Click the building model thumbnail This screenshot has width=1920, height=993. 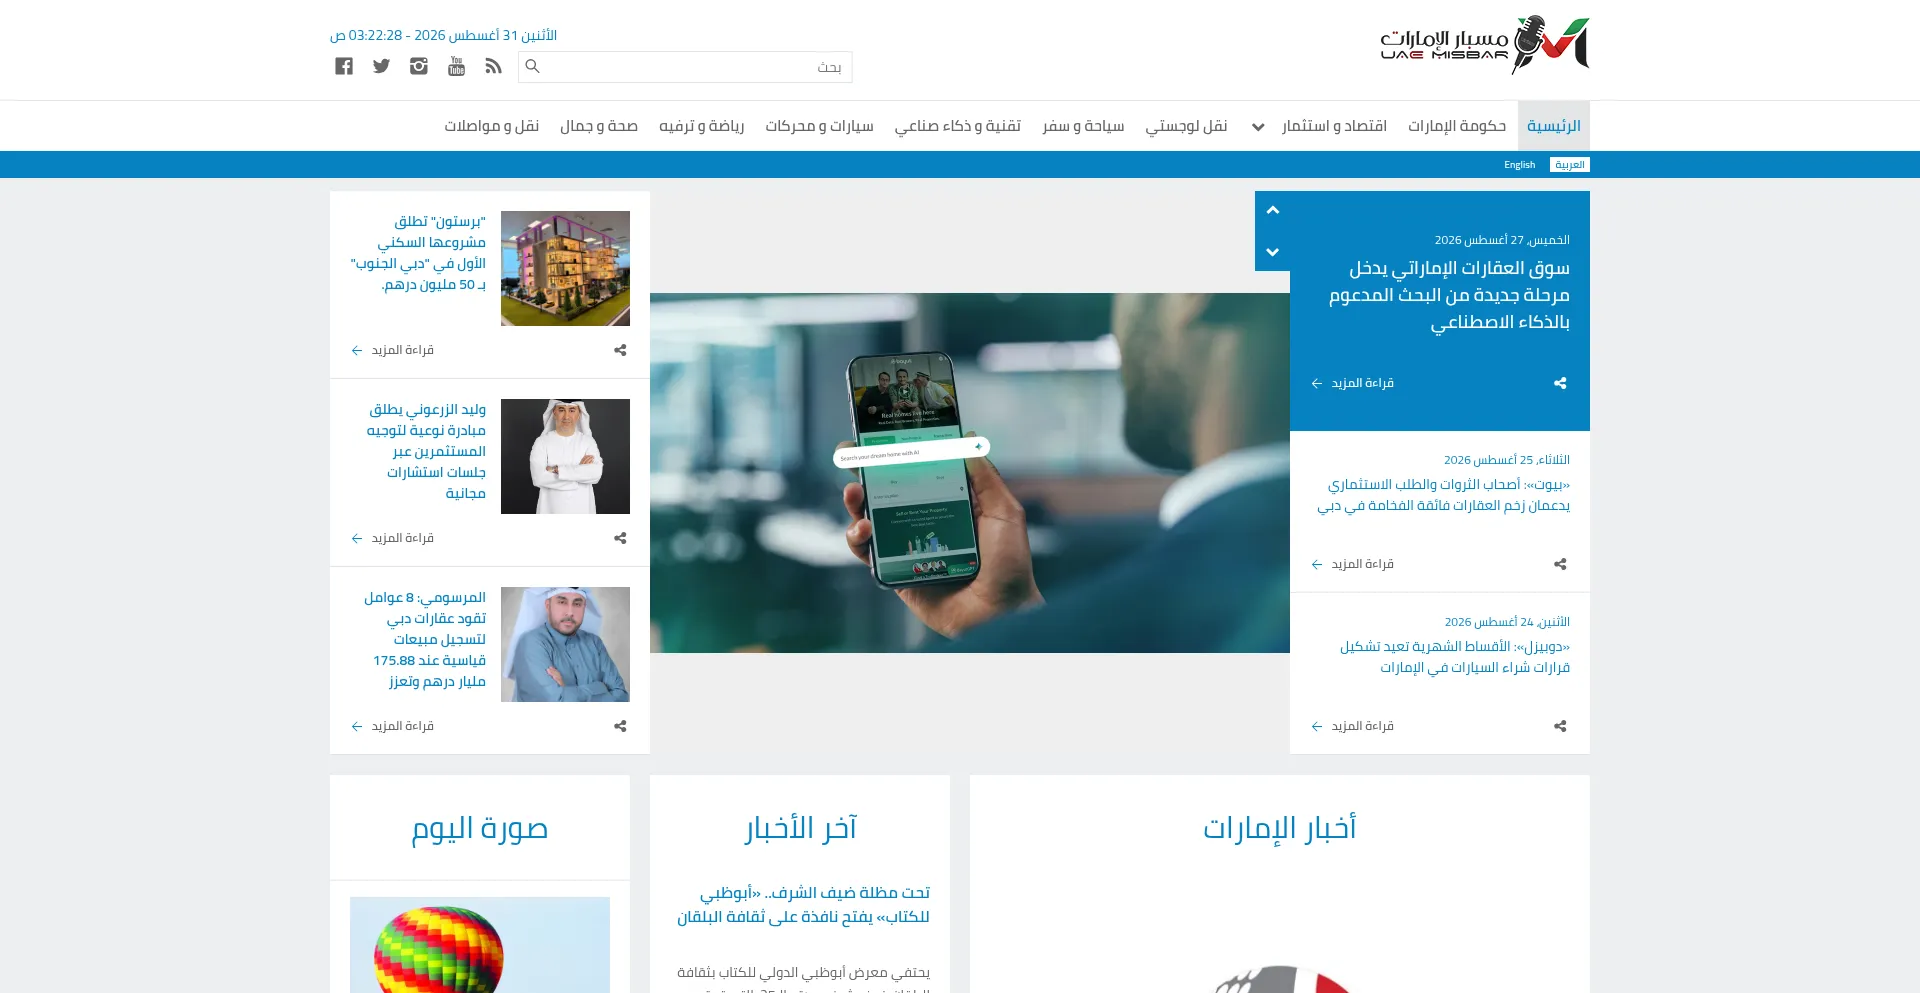point(565,268)
